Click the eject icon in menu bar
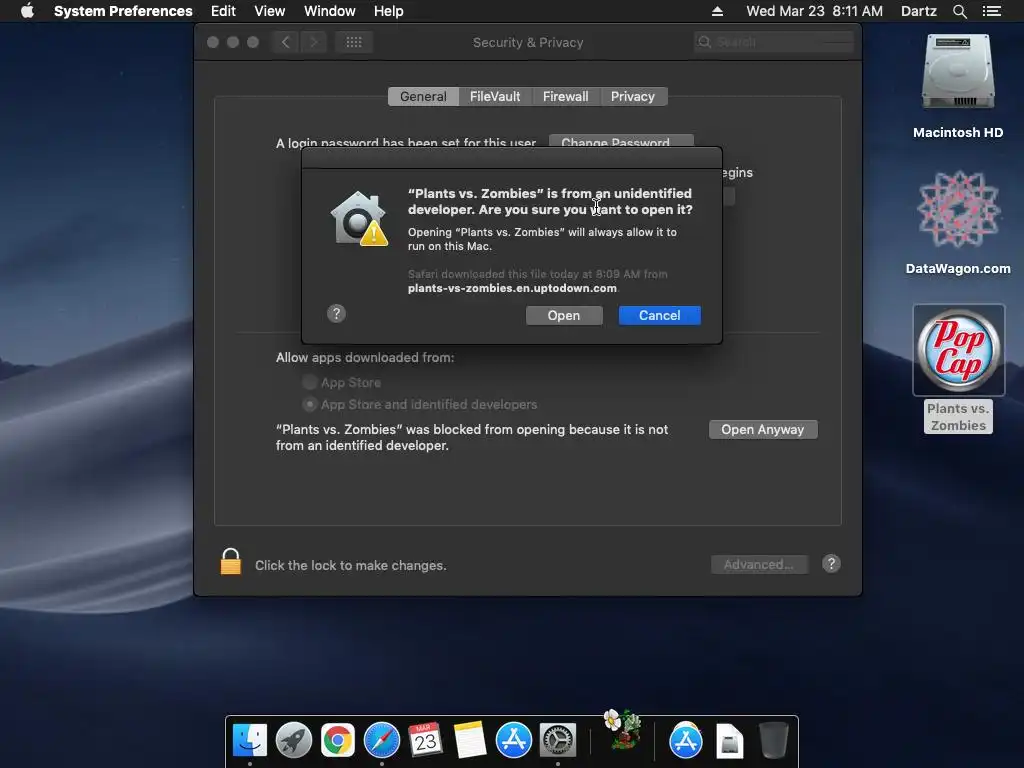 pos(717,11)
